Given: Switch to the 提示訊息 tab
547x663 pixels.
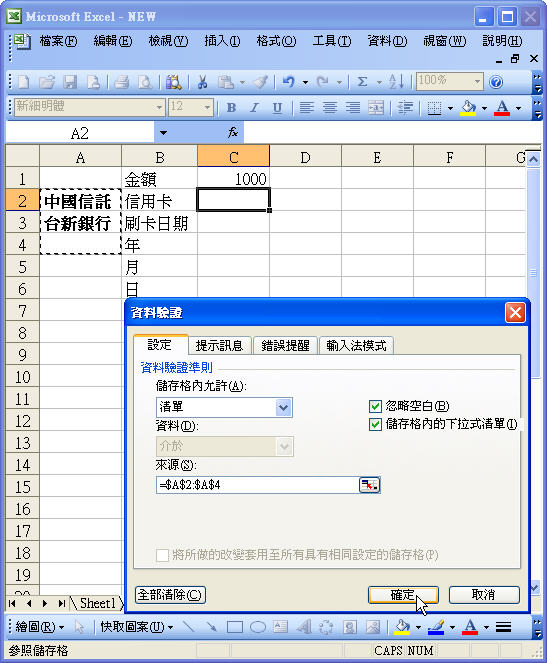Looking at the screenshot, I should 219,345.
